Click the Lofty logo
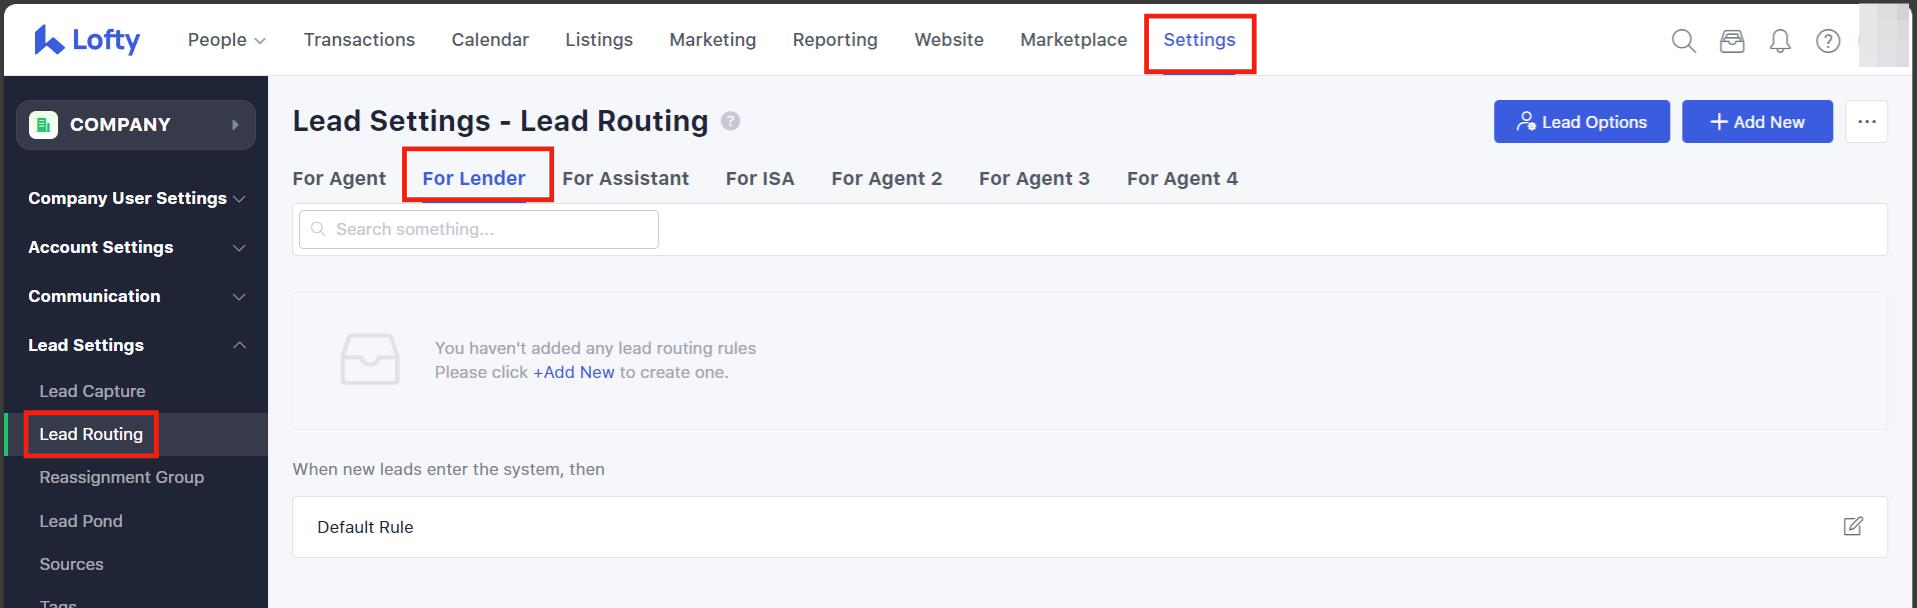Screen dimensions: 1917x608 [88, 40]
